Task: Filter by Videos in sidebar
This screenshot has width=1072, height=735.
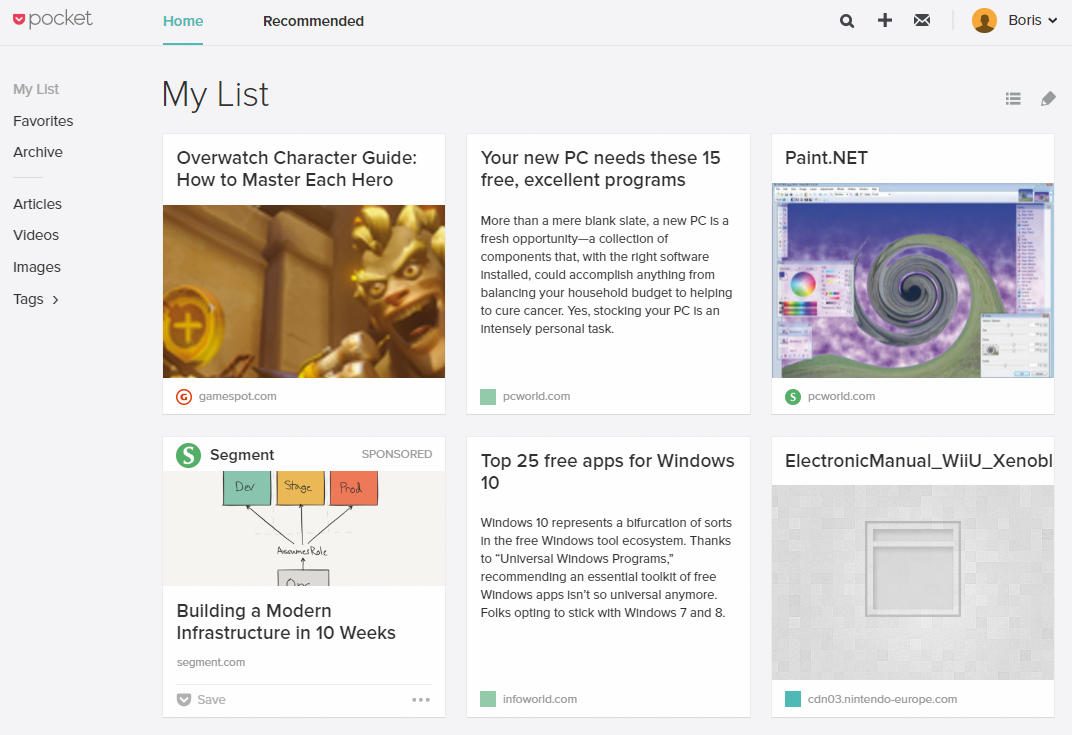Action: tap(36, 235)
